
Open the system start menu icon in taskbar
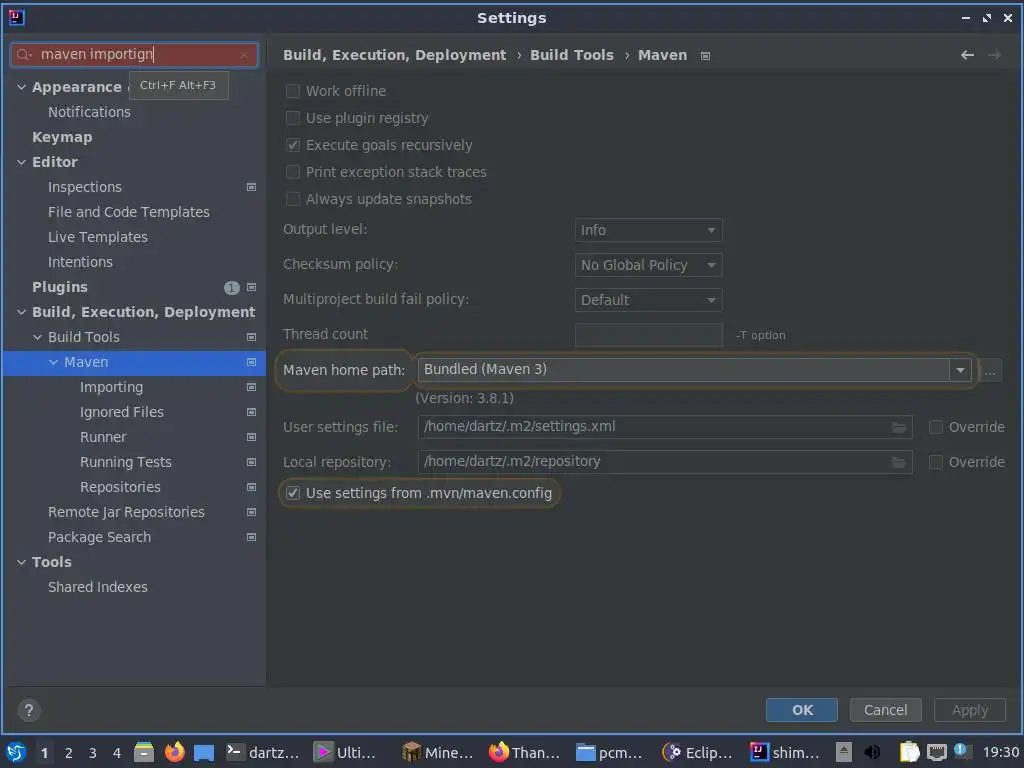coord(16,752)
